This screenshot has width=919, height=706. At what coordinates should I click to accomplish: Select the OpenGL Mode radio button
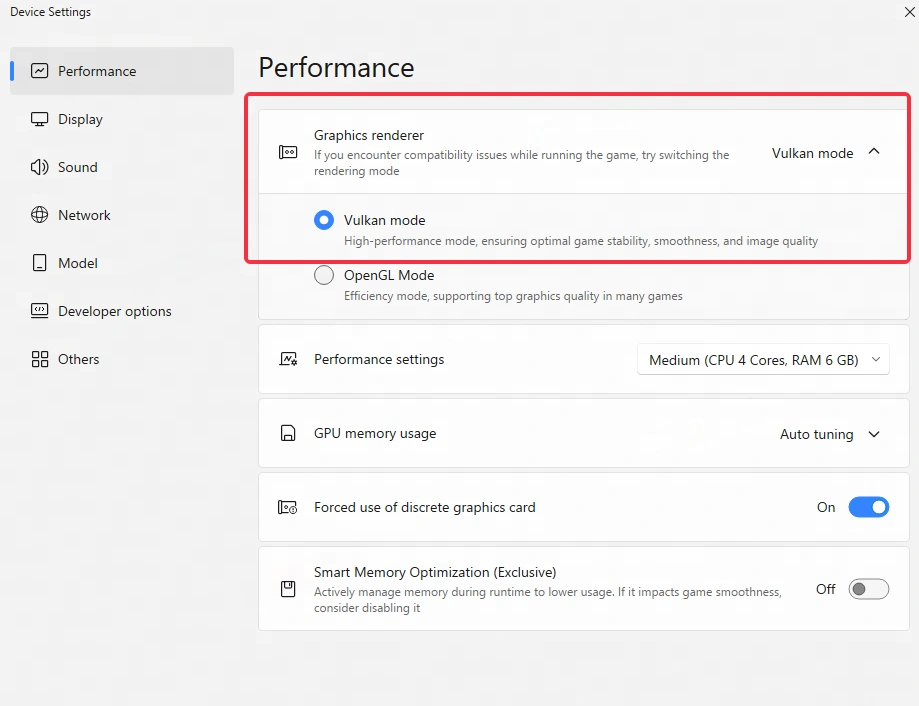click(324, 275)
